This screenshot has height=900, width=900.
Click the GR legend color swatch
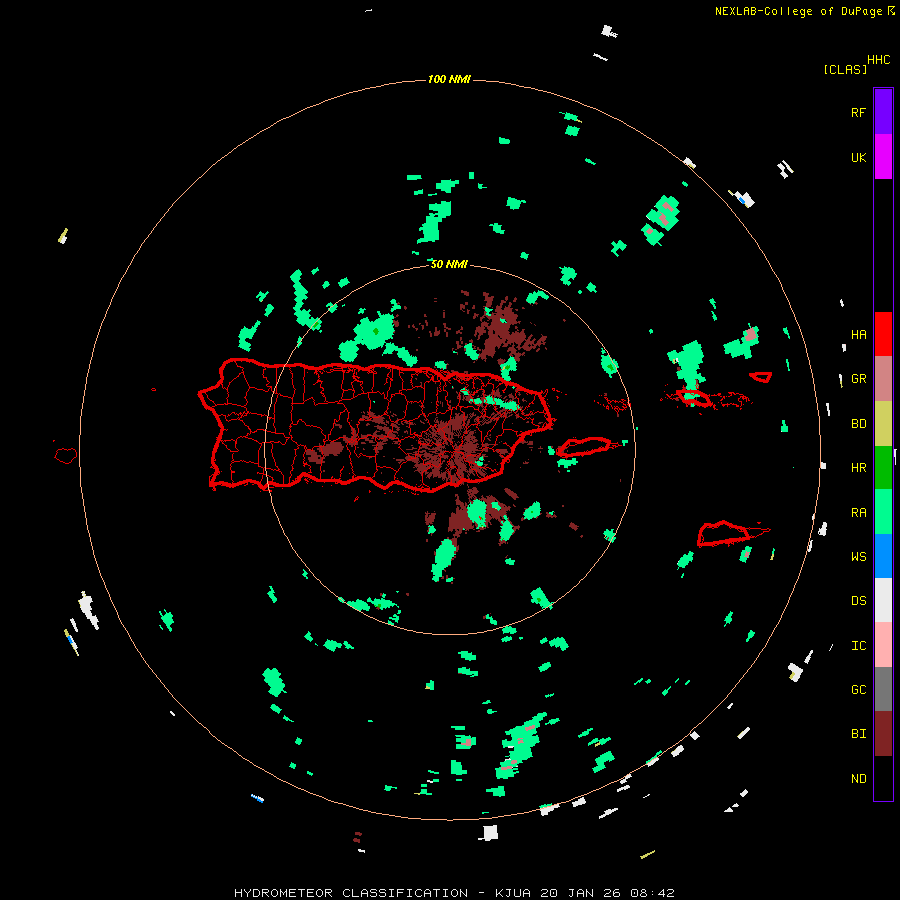click(x=883, y=379)
